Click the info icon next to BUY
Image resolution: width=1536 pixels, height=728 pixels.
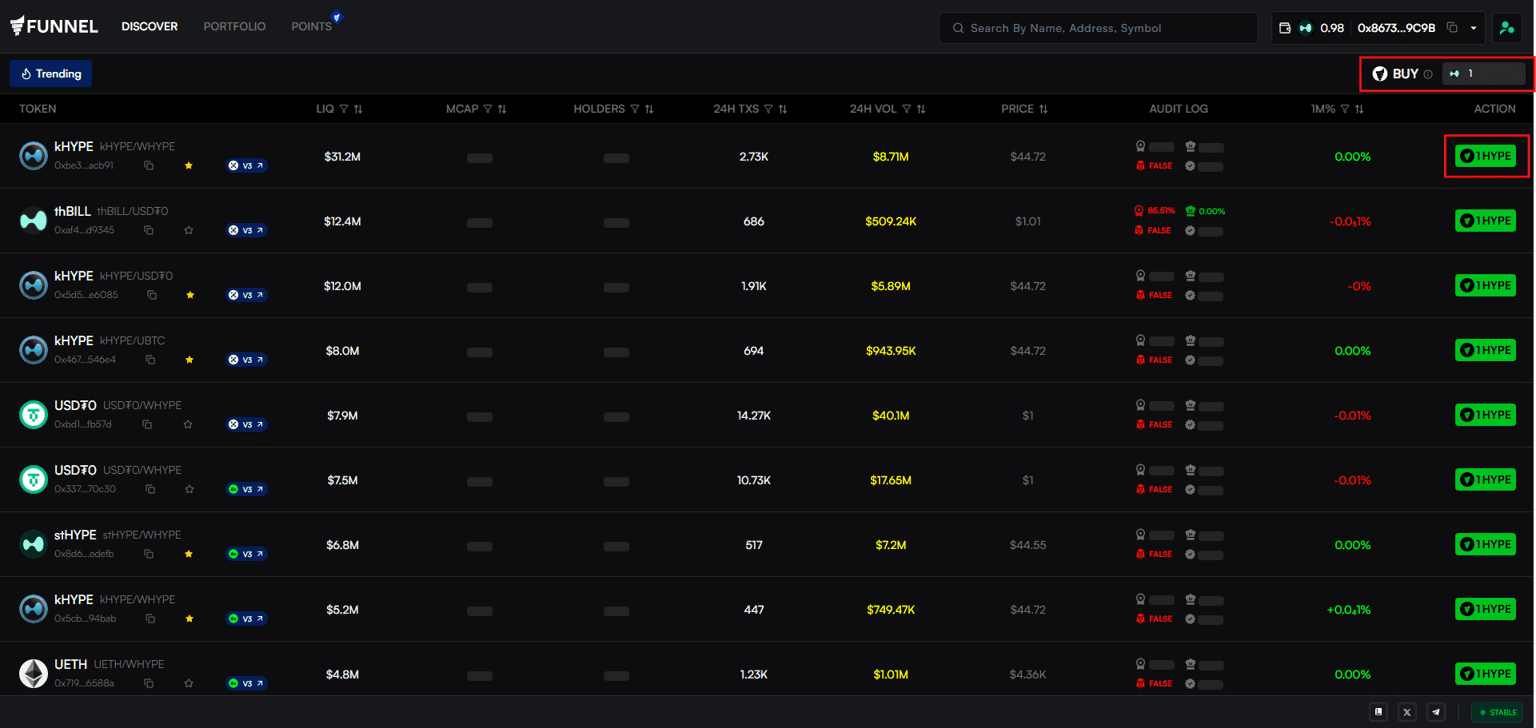[x=1428, y=74]
